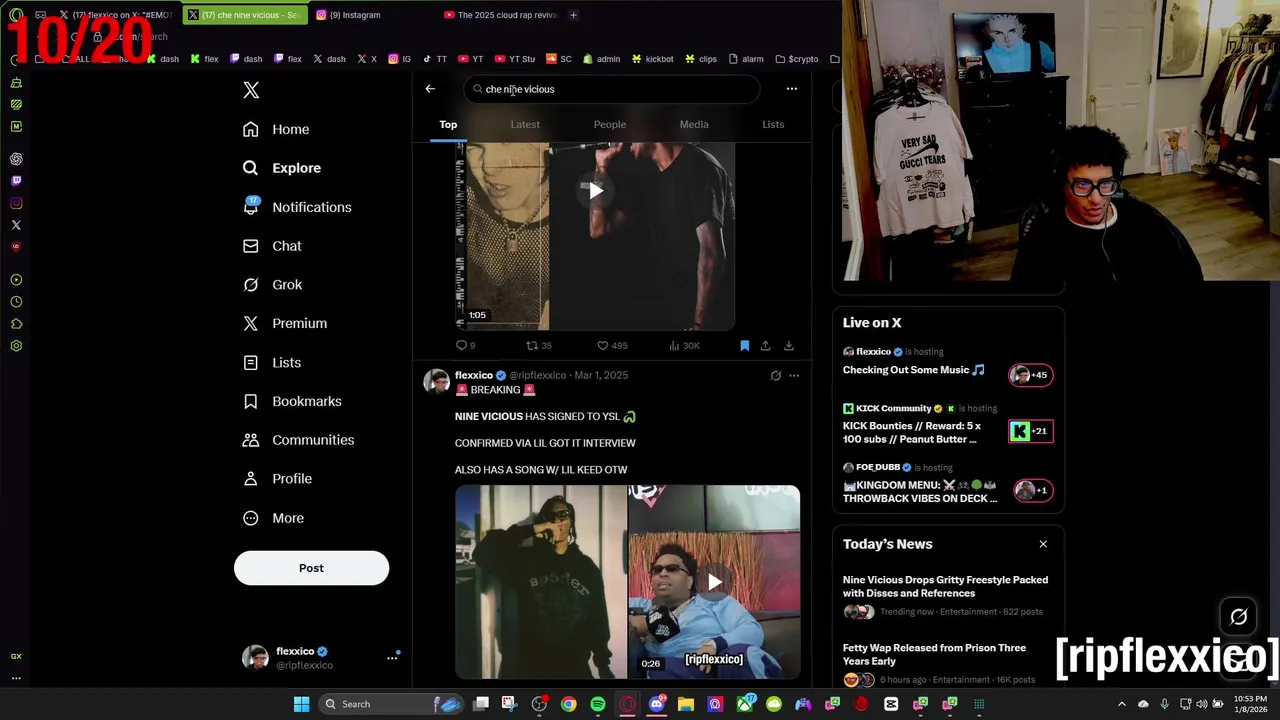Viewport: 1280px width, 720px height.
Task: Open the clips bookmark
Action: [701, 59]
